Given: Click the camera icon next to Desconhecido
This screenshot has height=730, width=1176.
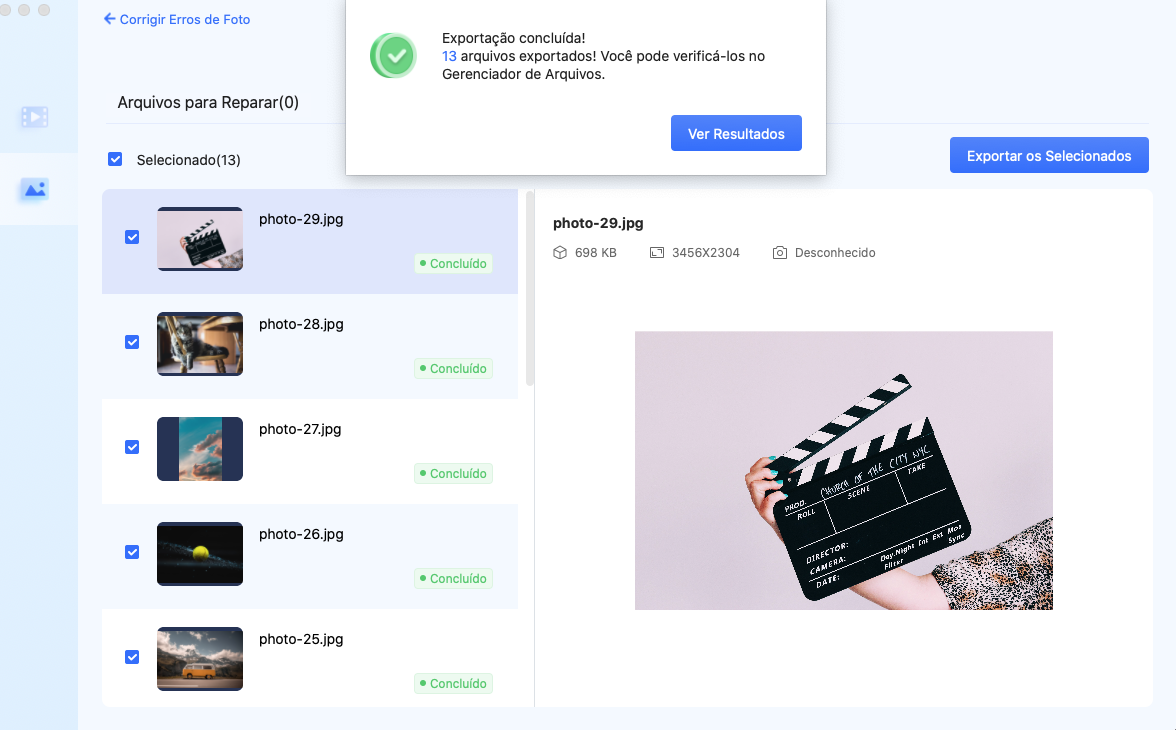Looking at the screenshot, I should pyautogui.click(x=779, y=252).
